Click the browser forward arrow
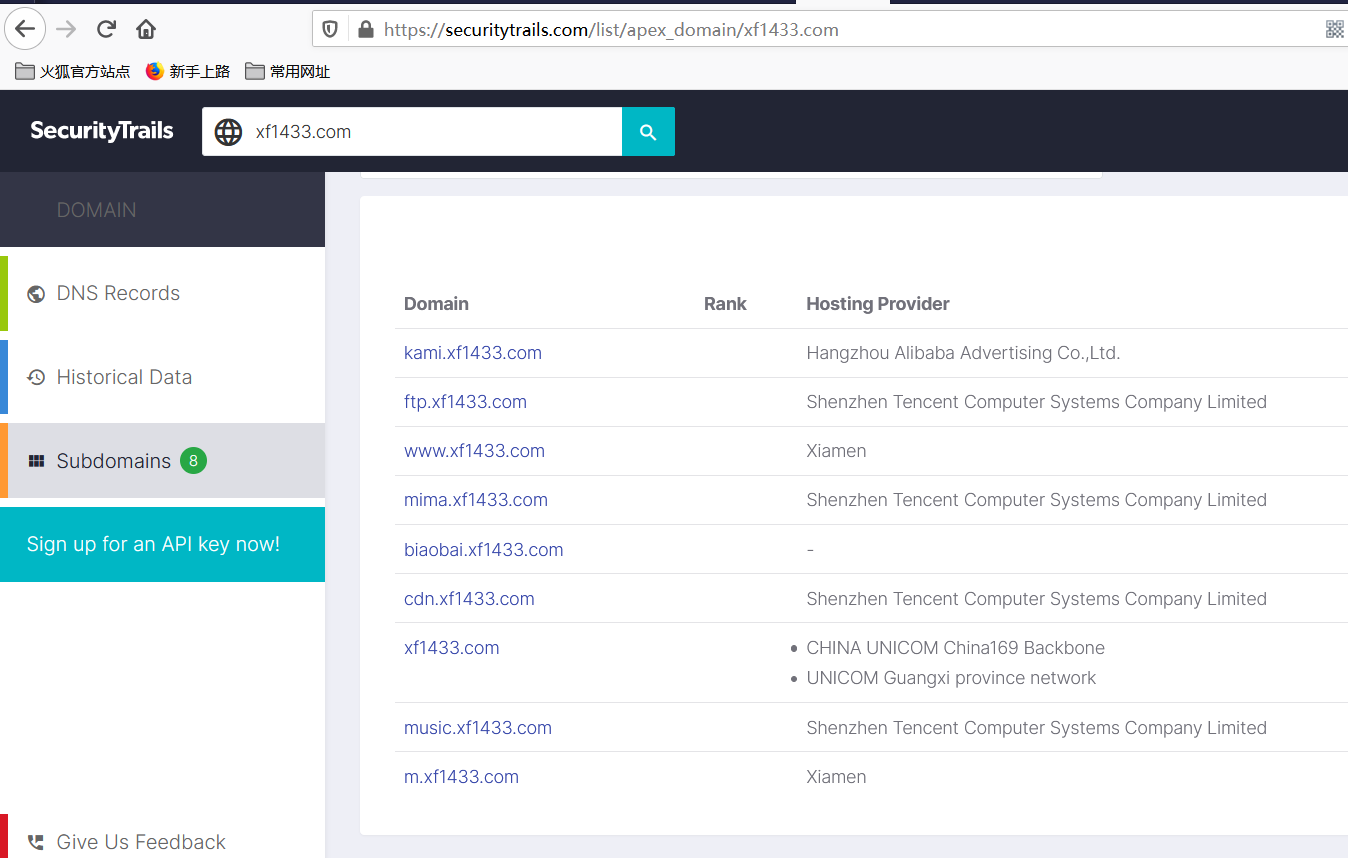Screen dimensions: 1348x858 click(66, 29)
